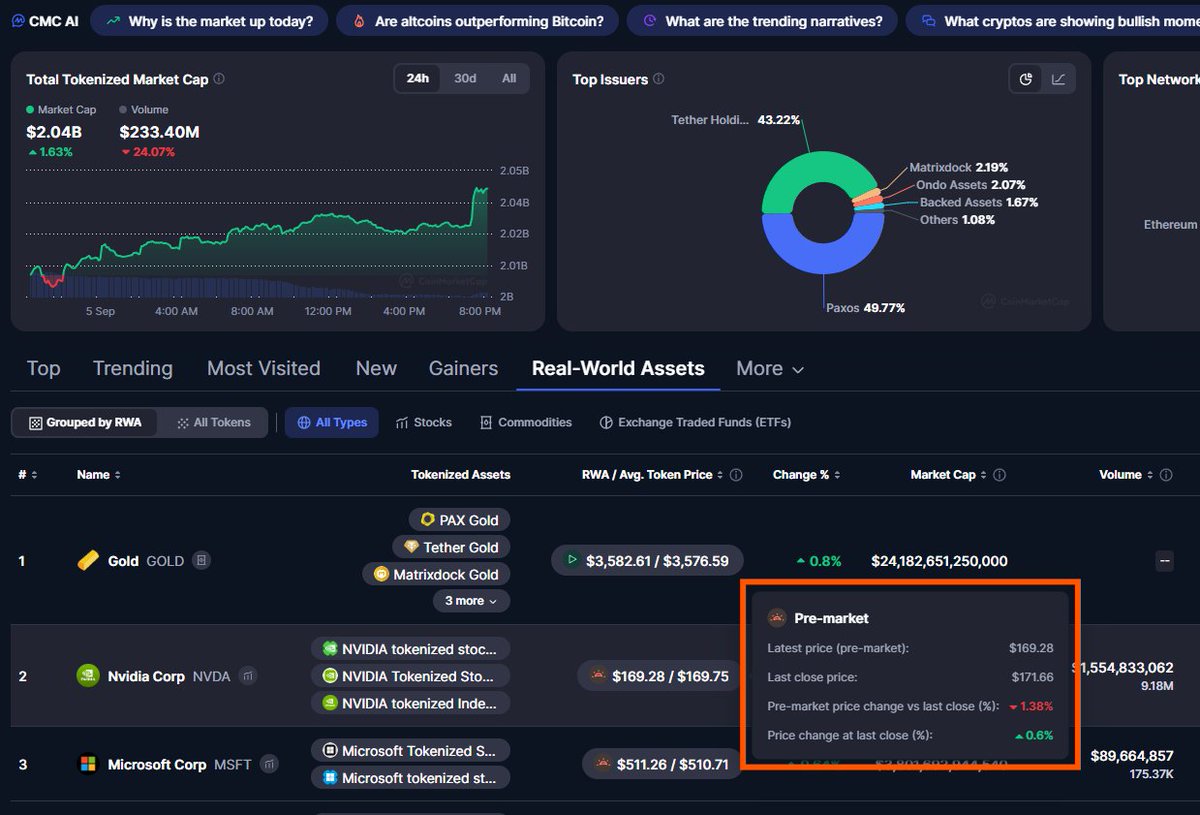Click the Matrixdock Gold token icon
This screenshot has height=815, width=1200.
(x=381, y=574)
